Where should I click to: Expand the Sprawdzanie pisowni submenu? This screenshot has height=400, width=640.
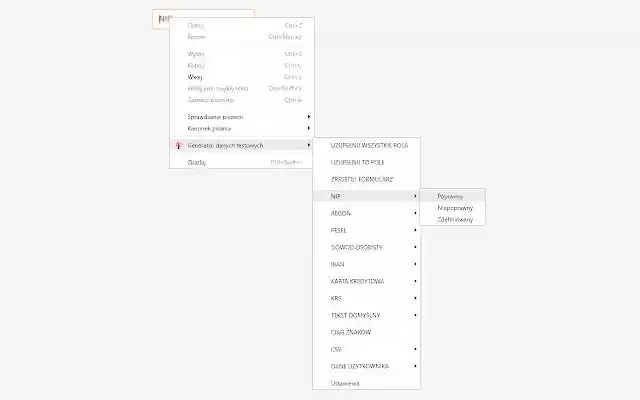(242, 117)
